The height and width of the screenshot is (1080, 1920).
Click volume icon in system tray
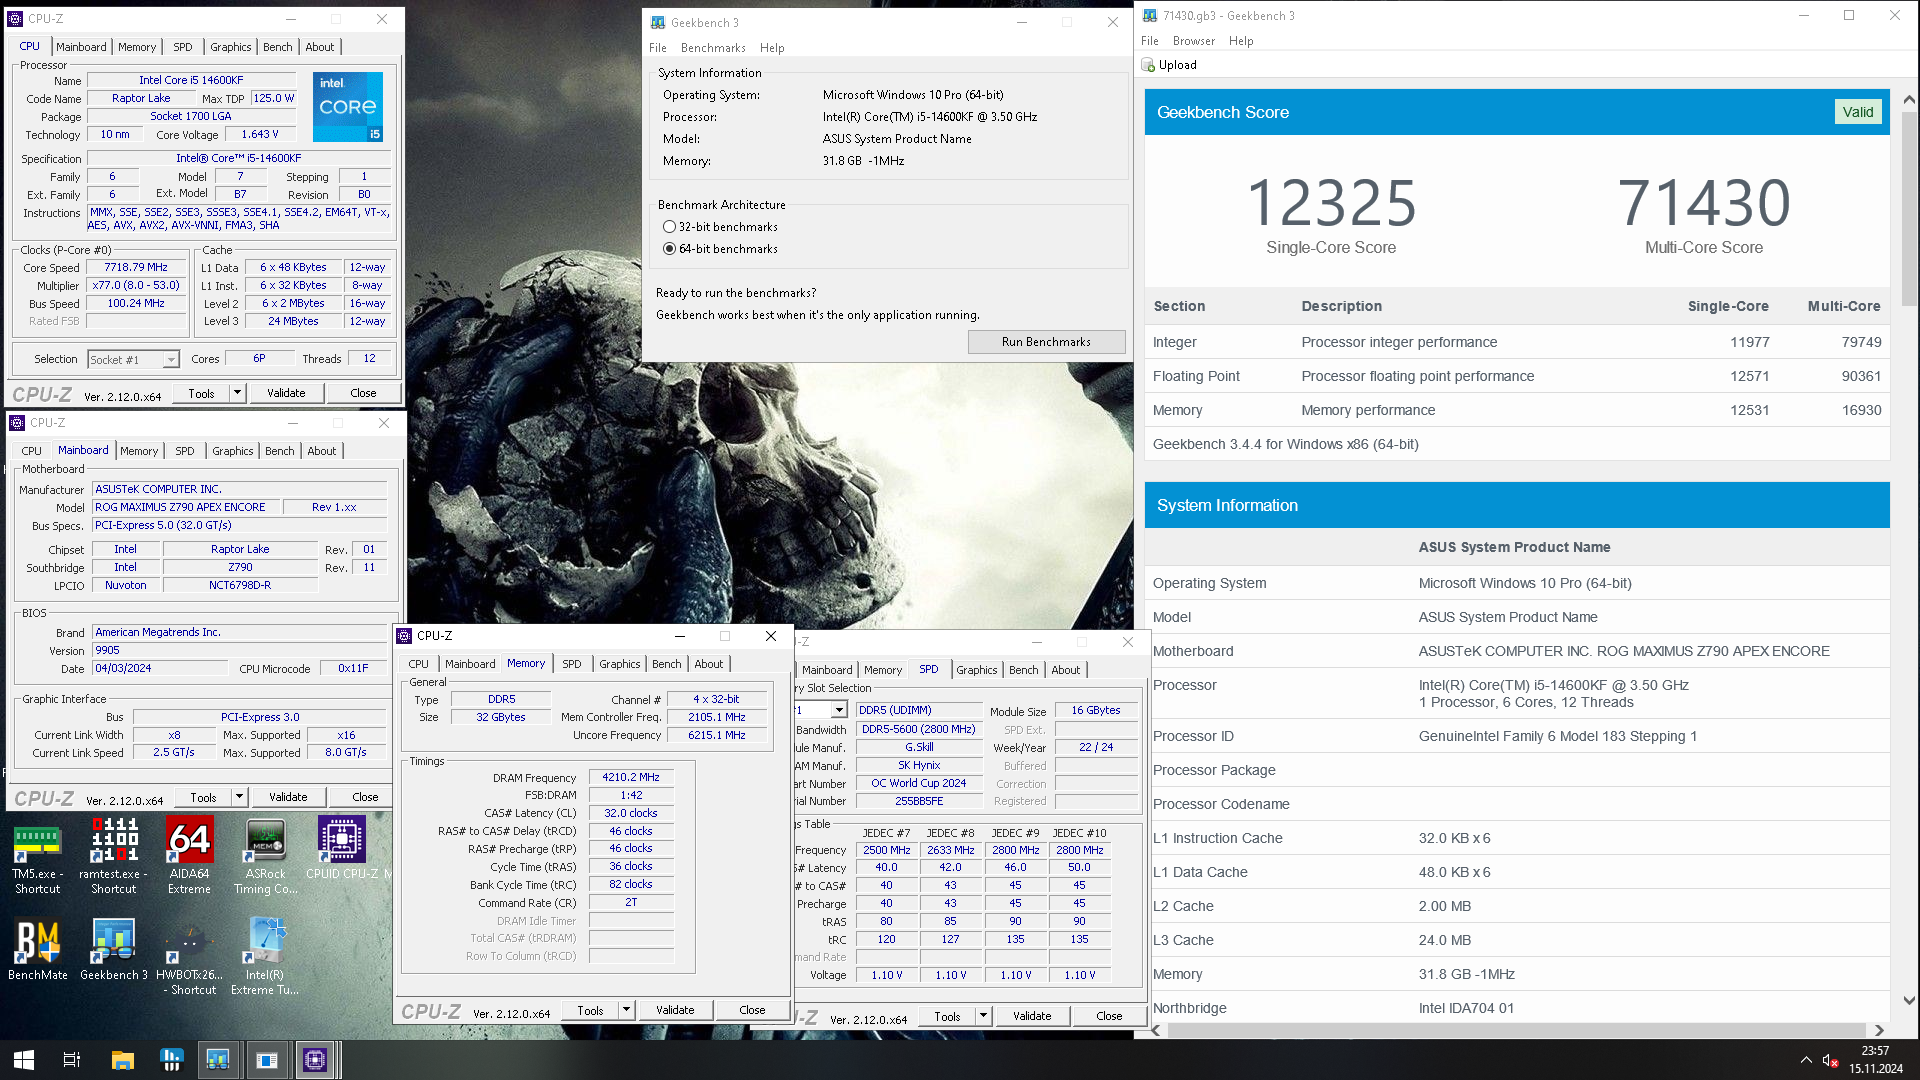point(1830,1060)
